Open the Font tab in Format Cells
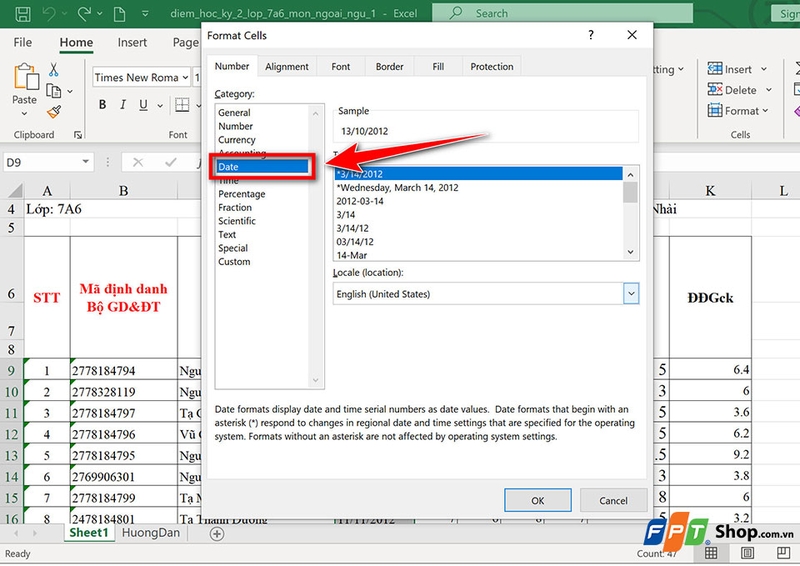This screenshot has width=800, height=566. [x=340, y=66]
